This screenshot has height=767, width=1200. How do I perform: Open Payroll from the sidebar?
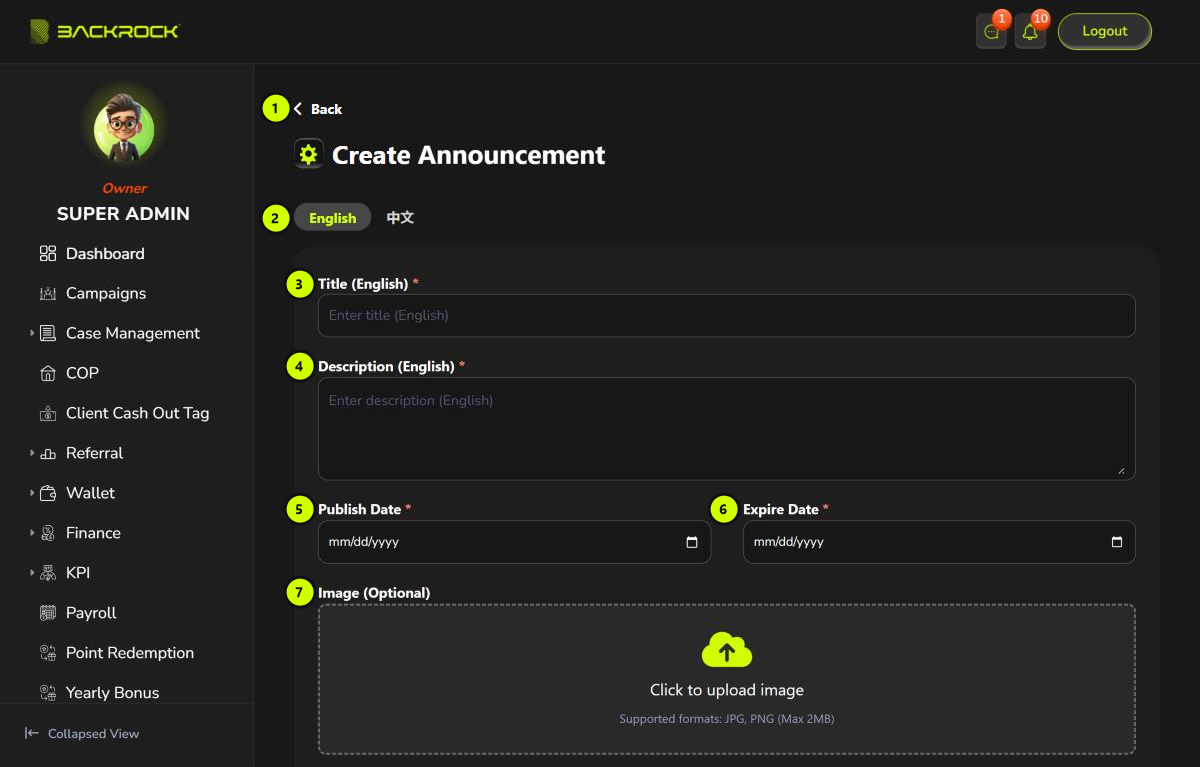(x=91, y=613)
